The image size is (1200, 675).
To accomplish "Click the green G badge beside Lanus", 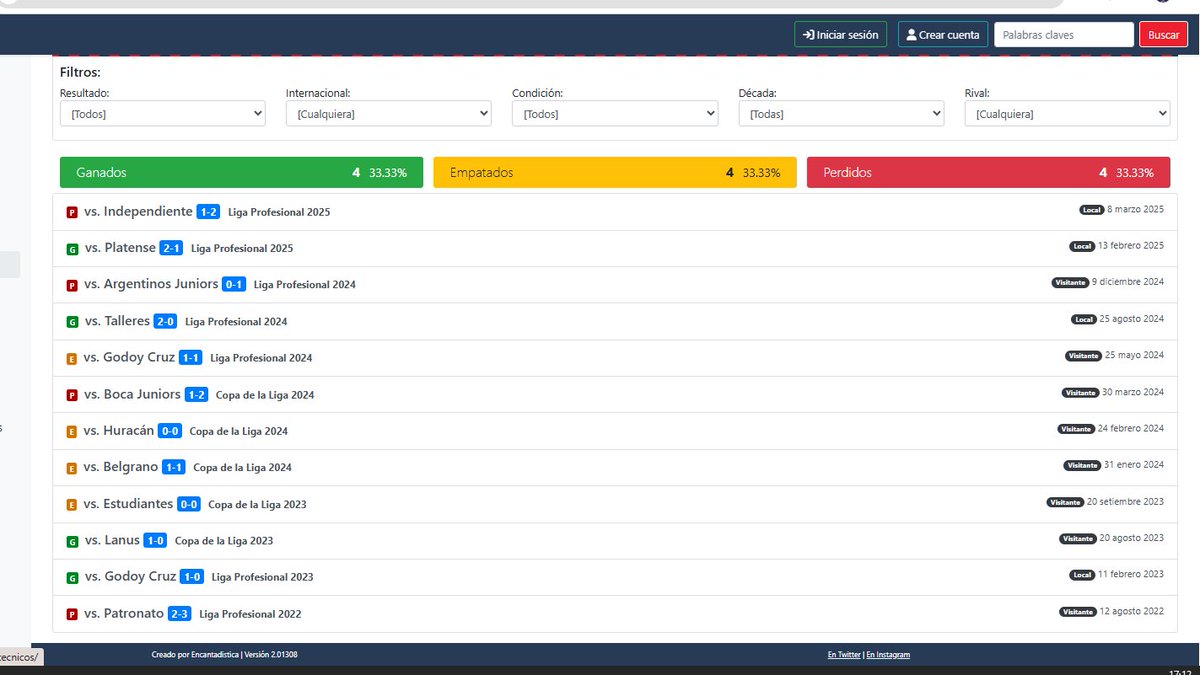I will (x=72, y=542).
